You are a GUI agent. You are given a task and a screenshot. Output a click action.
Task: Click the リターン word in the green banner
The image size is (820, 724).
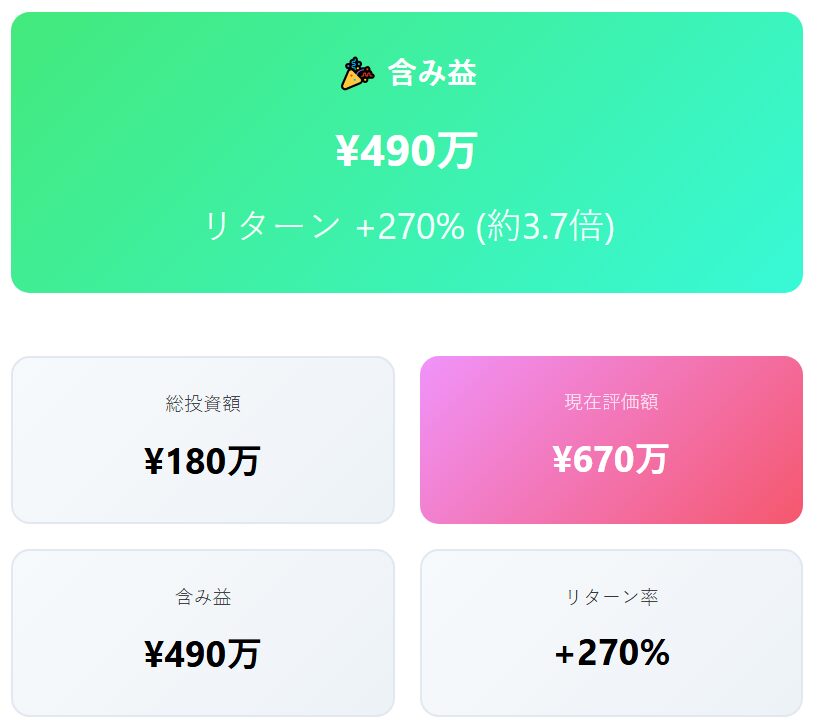point(273,226)
